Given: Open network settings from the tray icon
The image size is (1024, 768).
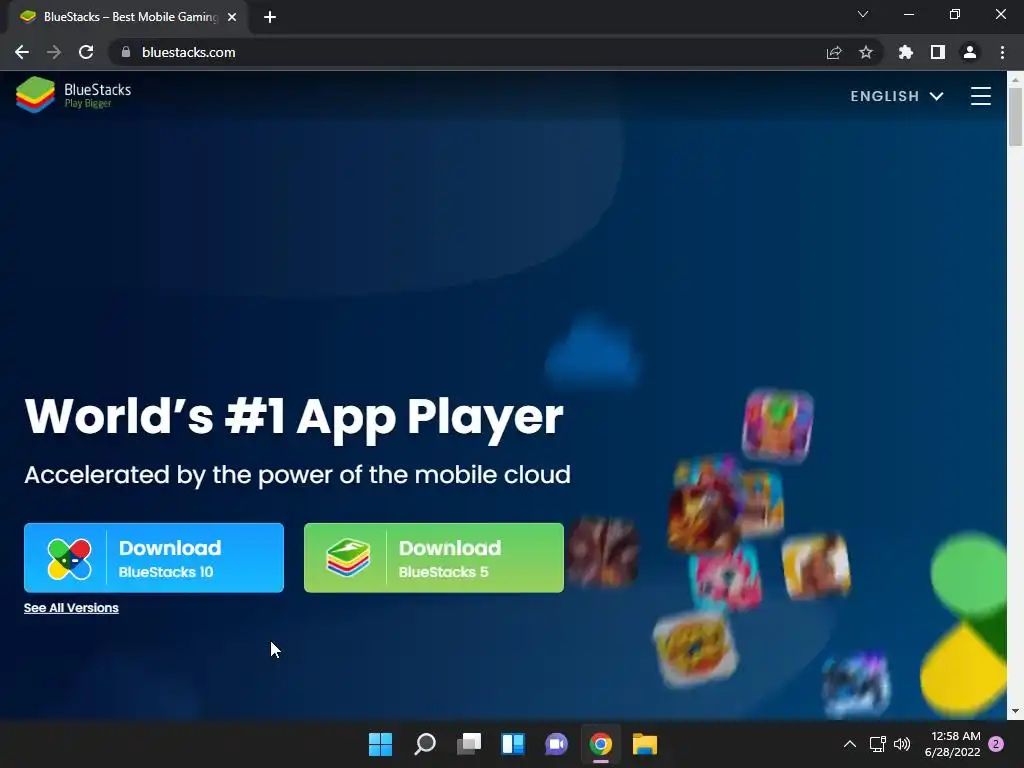Looking at the screenshot, I should click(878, 744).
